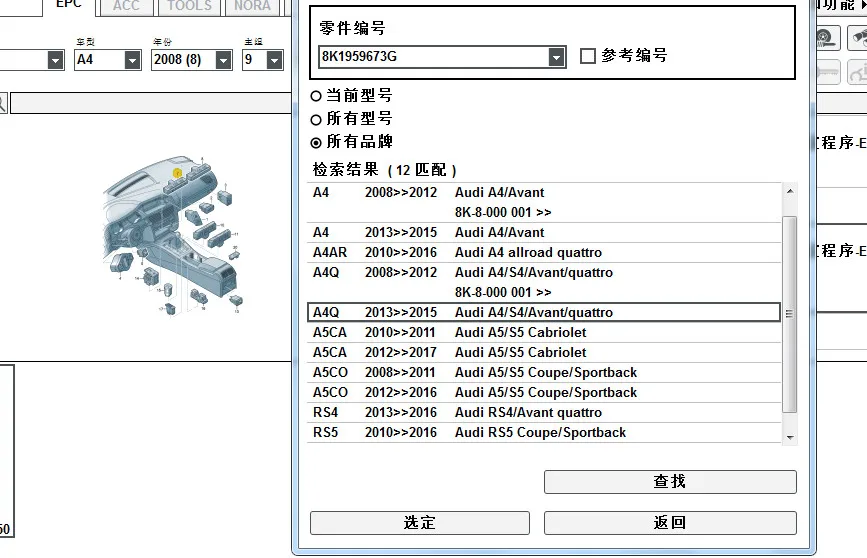Click the search field left of the dialog

click(x=150, y=103)
